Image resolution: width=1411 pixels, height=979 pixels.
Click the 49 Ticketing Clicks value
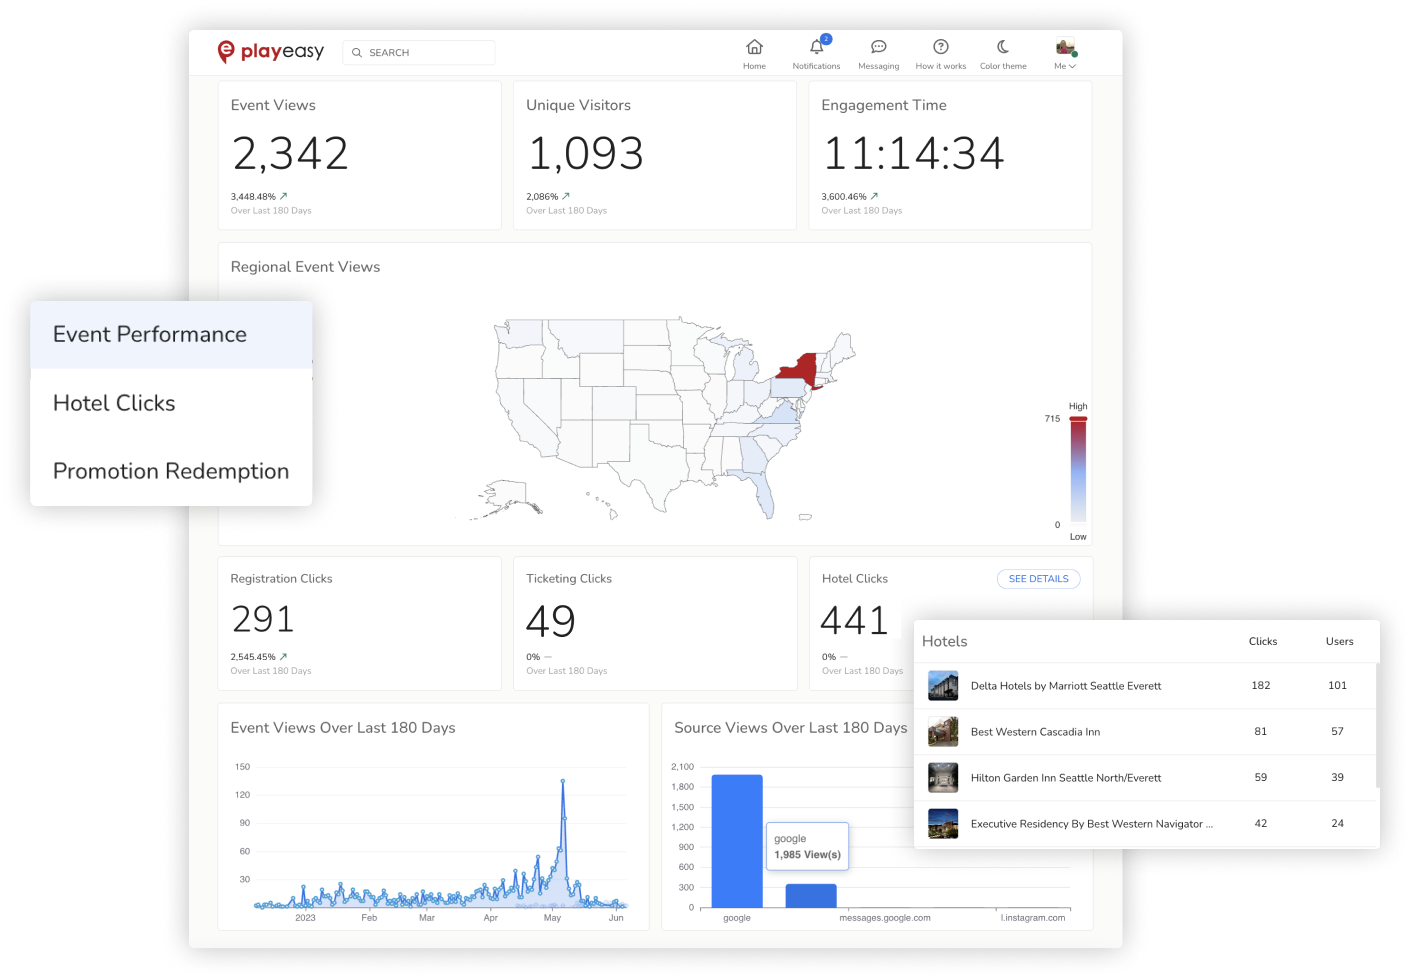551,621
